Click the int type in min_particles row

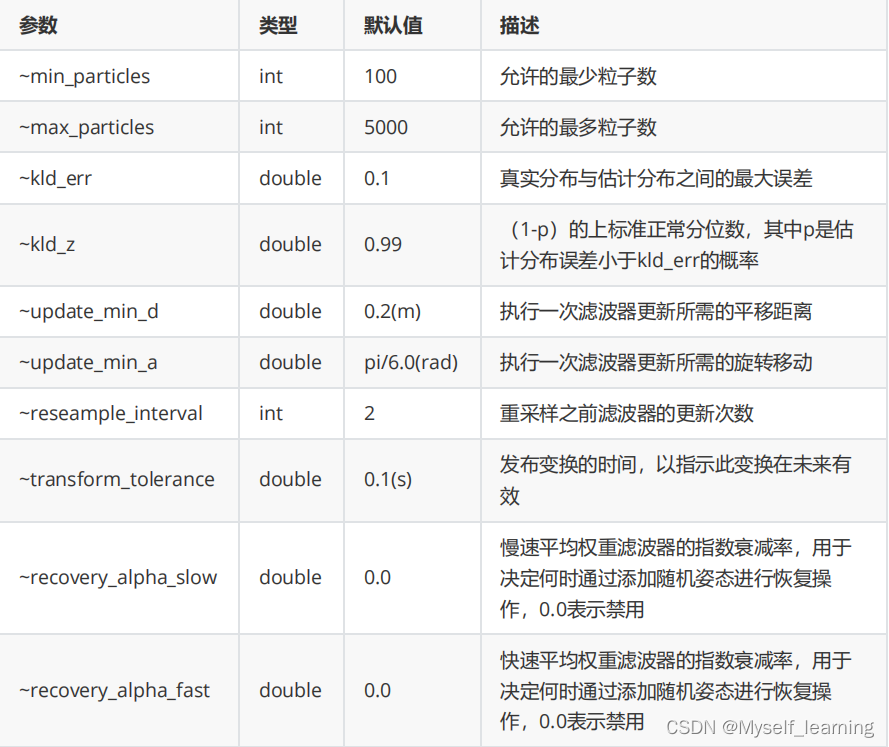pyautogui.click(x=270, y=77)
